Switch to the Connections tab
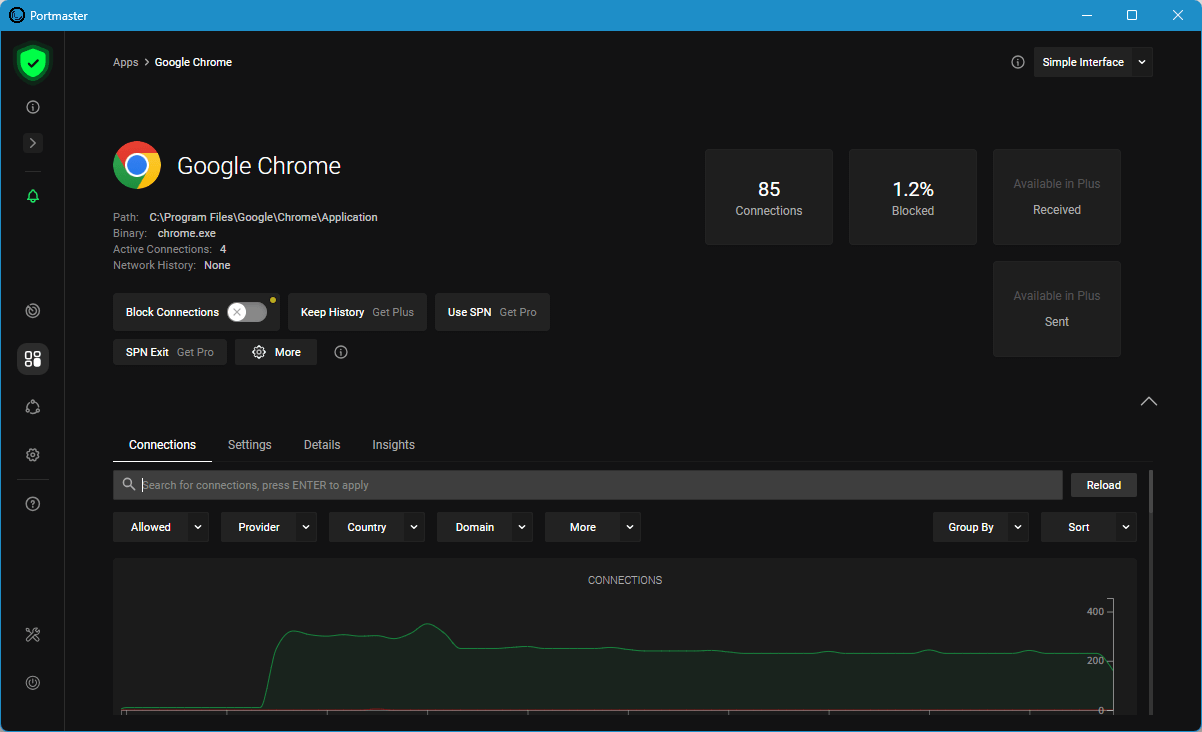This screenshot has height=732, width=1202. pyautogui.click(x=162, y=445)
